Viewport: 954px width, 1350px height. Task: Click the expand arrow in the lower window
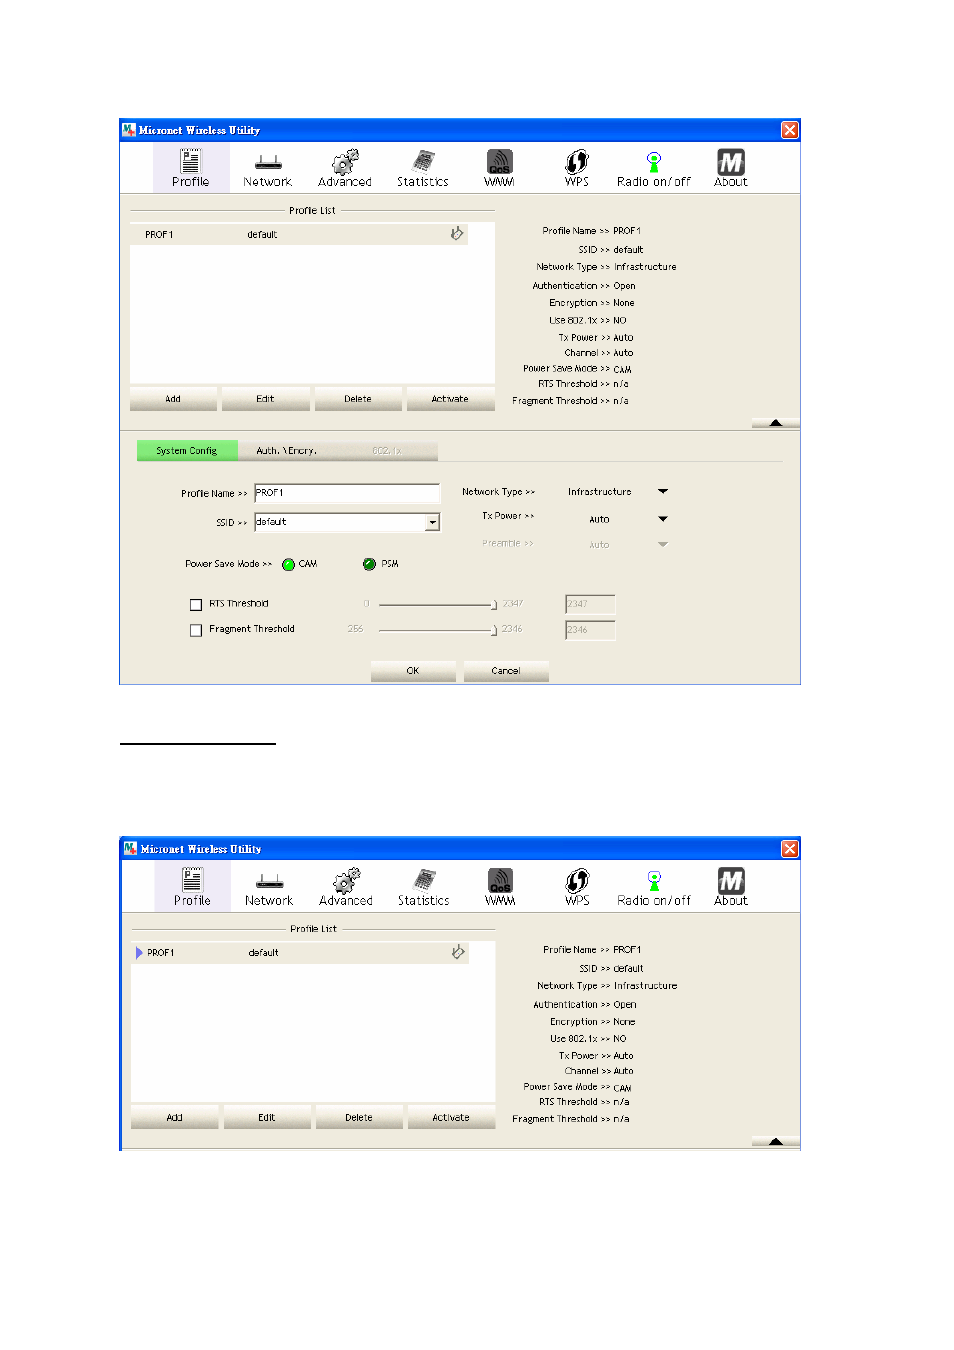[776, 1141]
